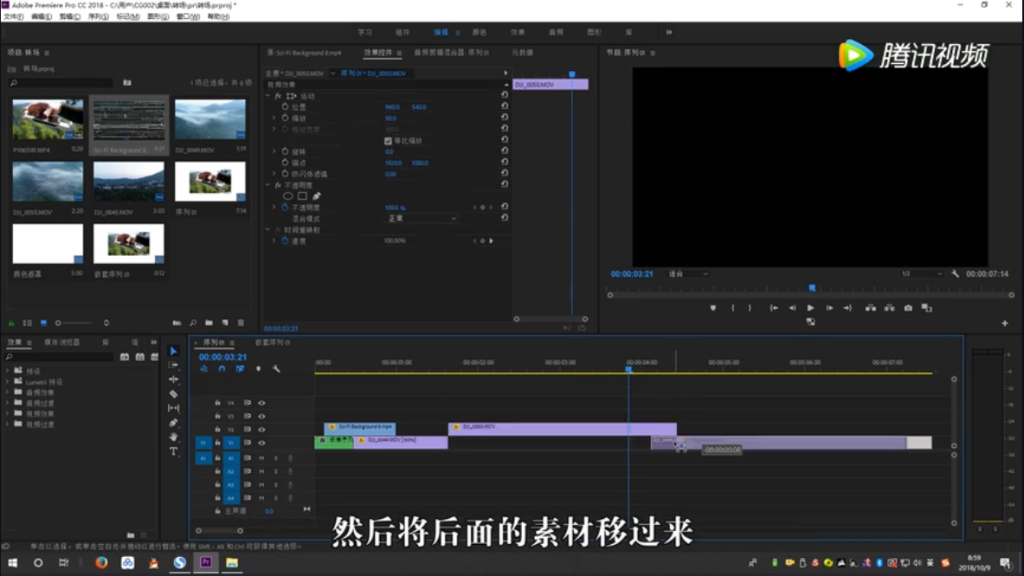1024x576 pixels.
Task: Open button editor plus icon
Action: pyautogui.click(x=1005, y=323)
